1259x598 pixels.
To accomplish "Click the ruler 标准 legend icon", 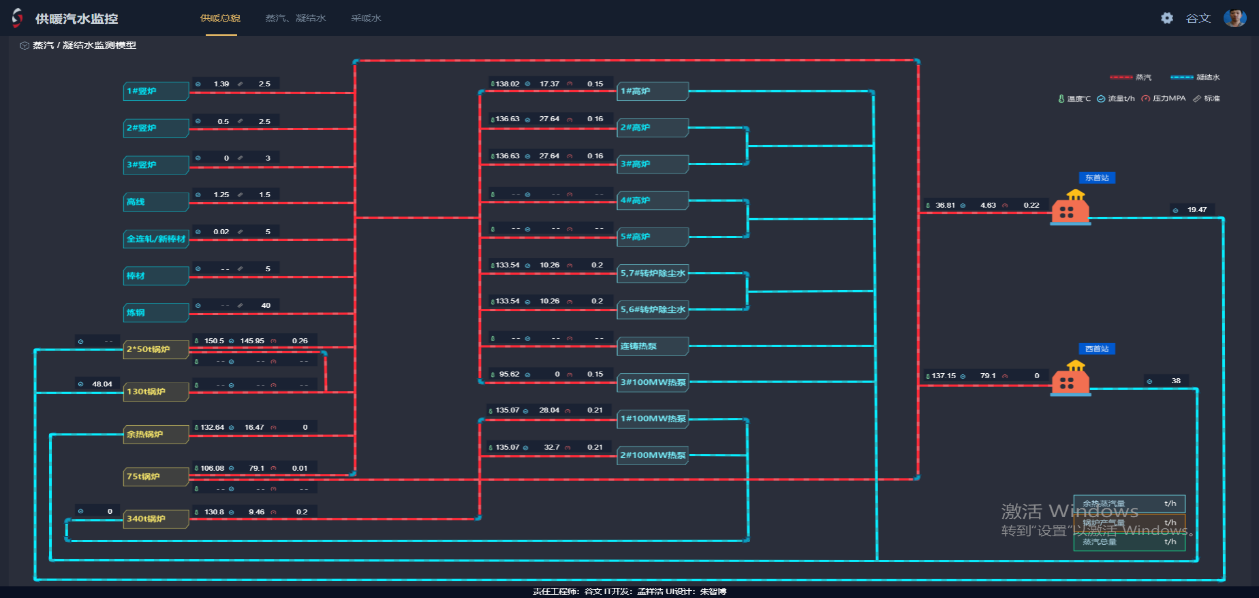I will [1198, 99].
